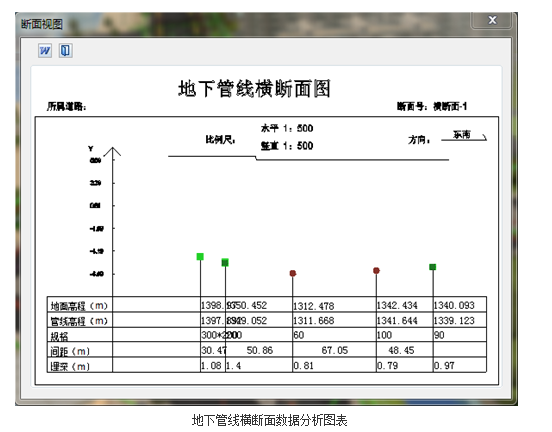Click the 地下管线横断面图 title
Viewport: 552px width, 432px height.
point(254,88)
